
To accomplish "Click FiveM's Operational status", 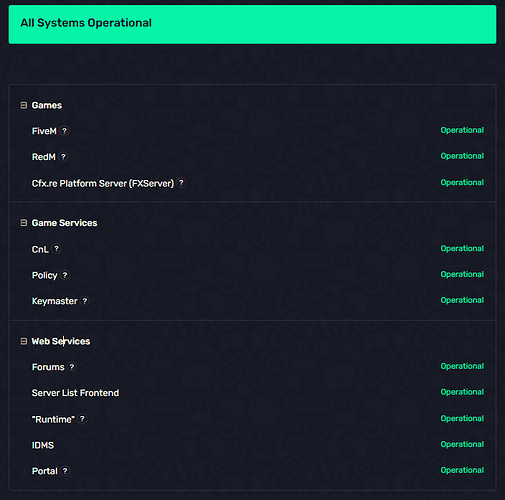I will [462, 130].
